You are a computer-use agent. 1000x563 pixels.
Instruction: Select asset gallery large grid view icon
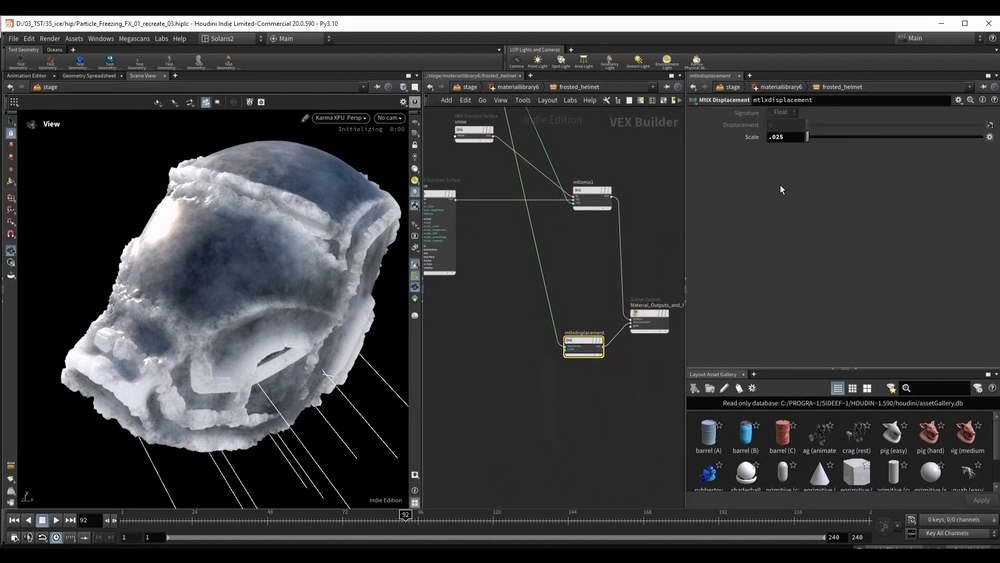point(867,388)
